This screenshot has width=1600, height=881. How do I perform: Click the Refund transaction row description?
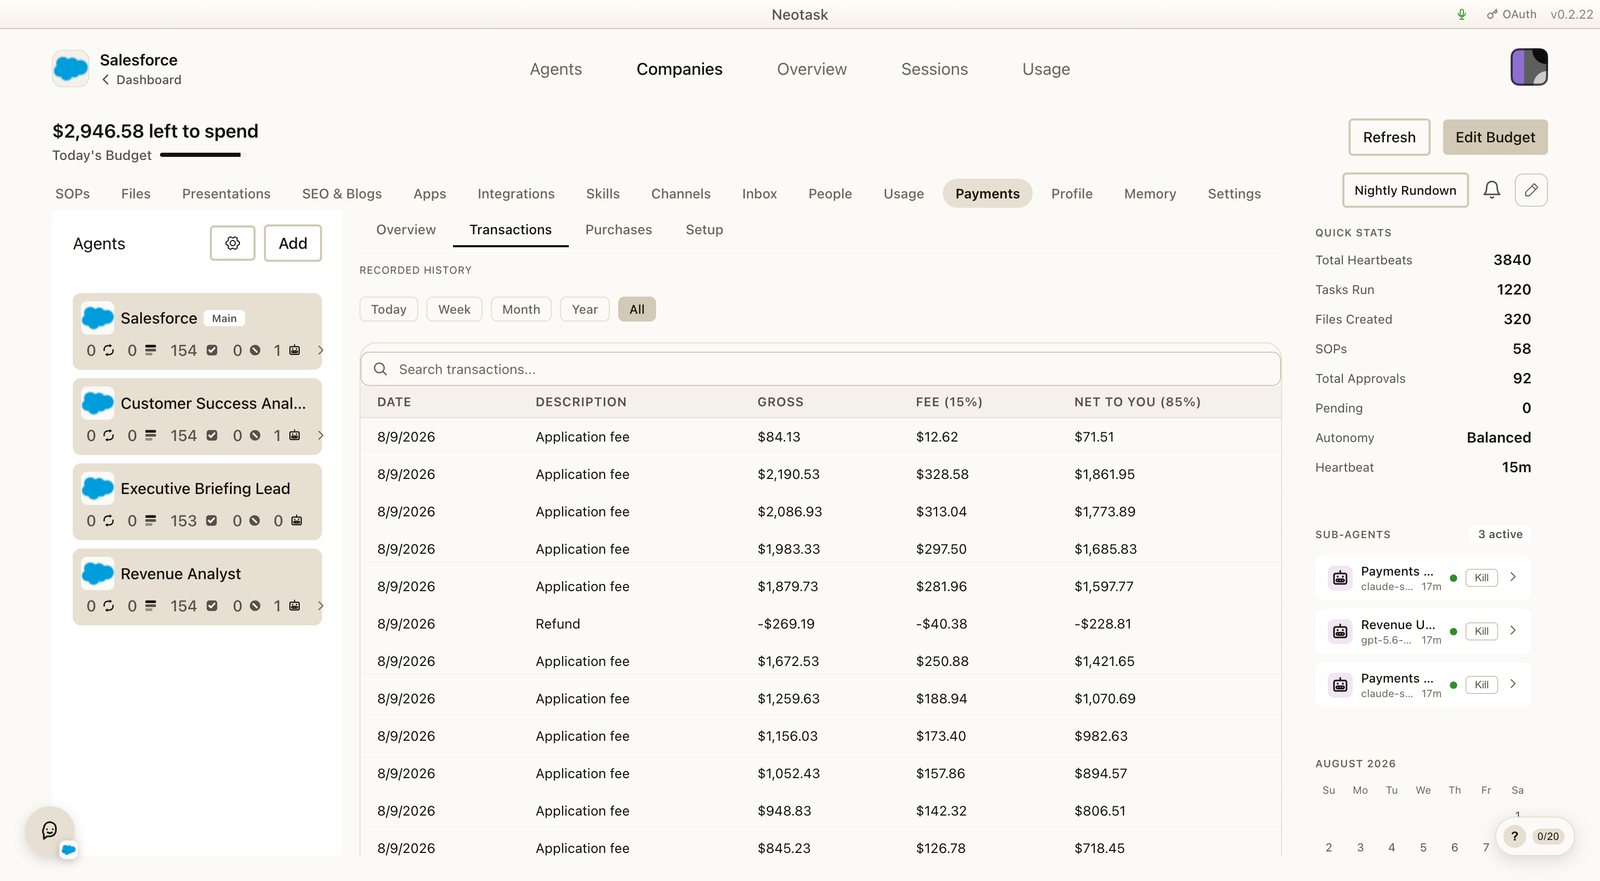(x=558, y=624)
